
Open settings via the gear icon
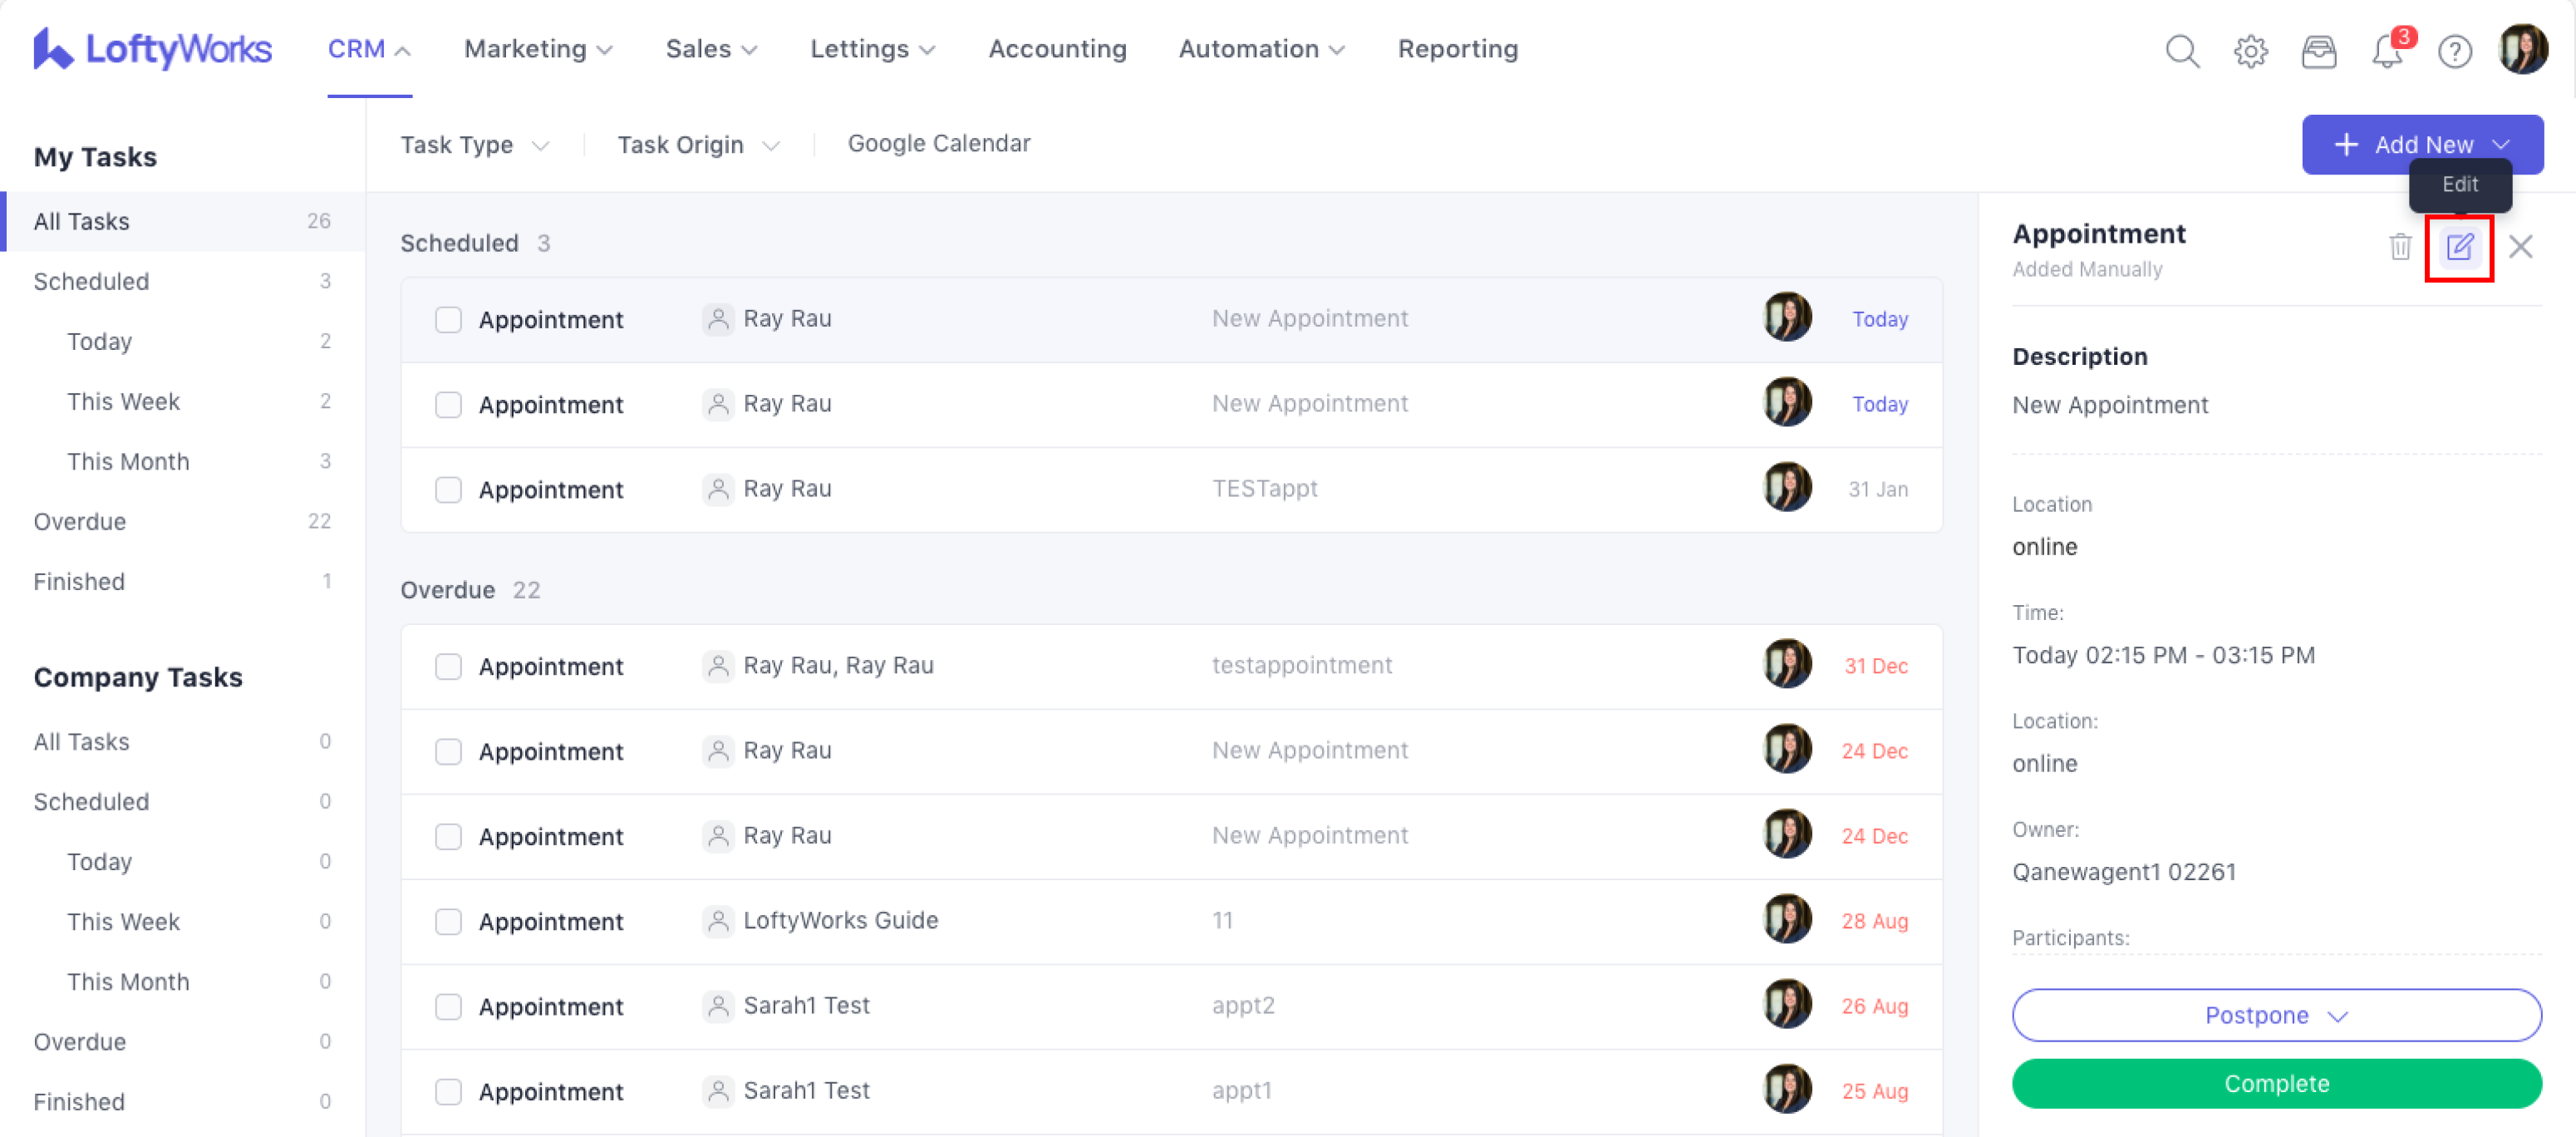[x=2250, y=50]
